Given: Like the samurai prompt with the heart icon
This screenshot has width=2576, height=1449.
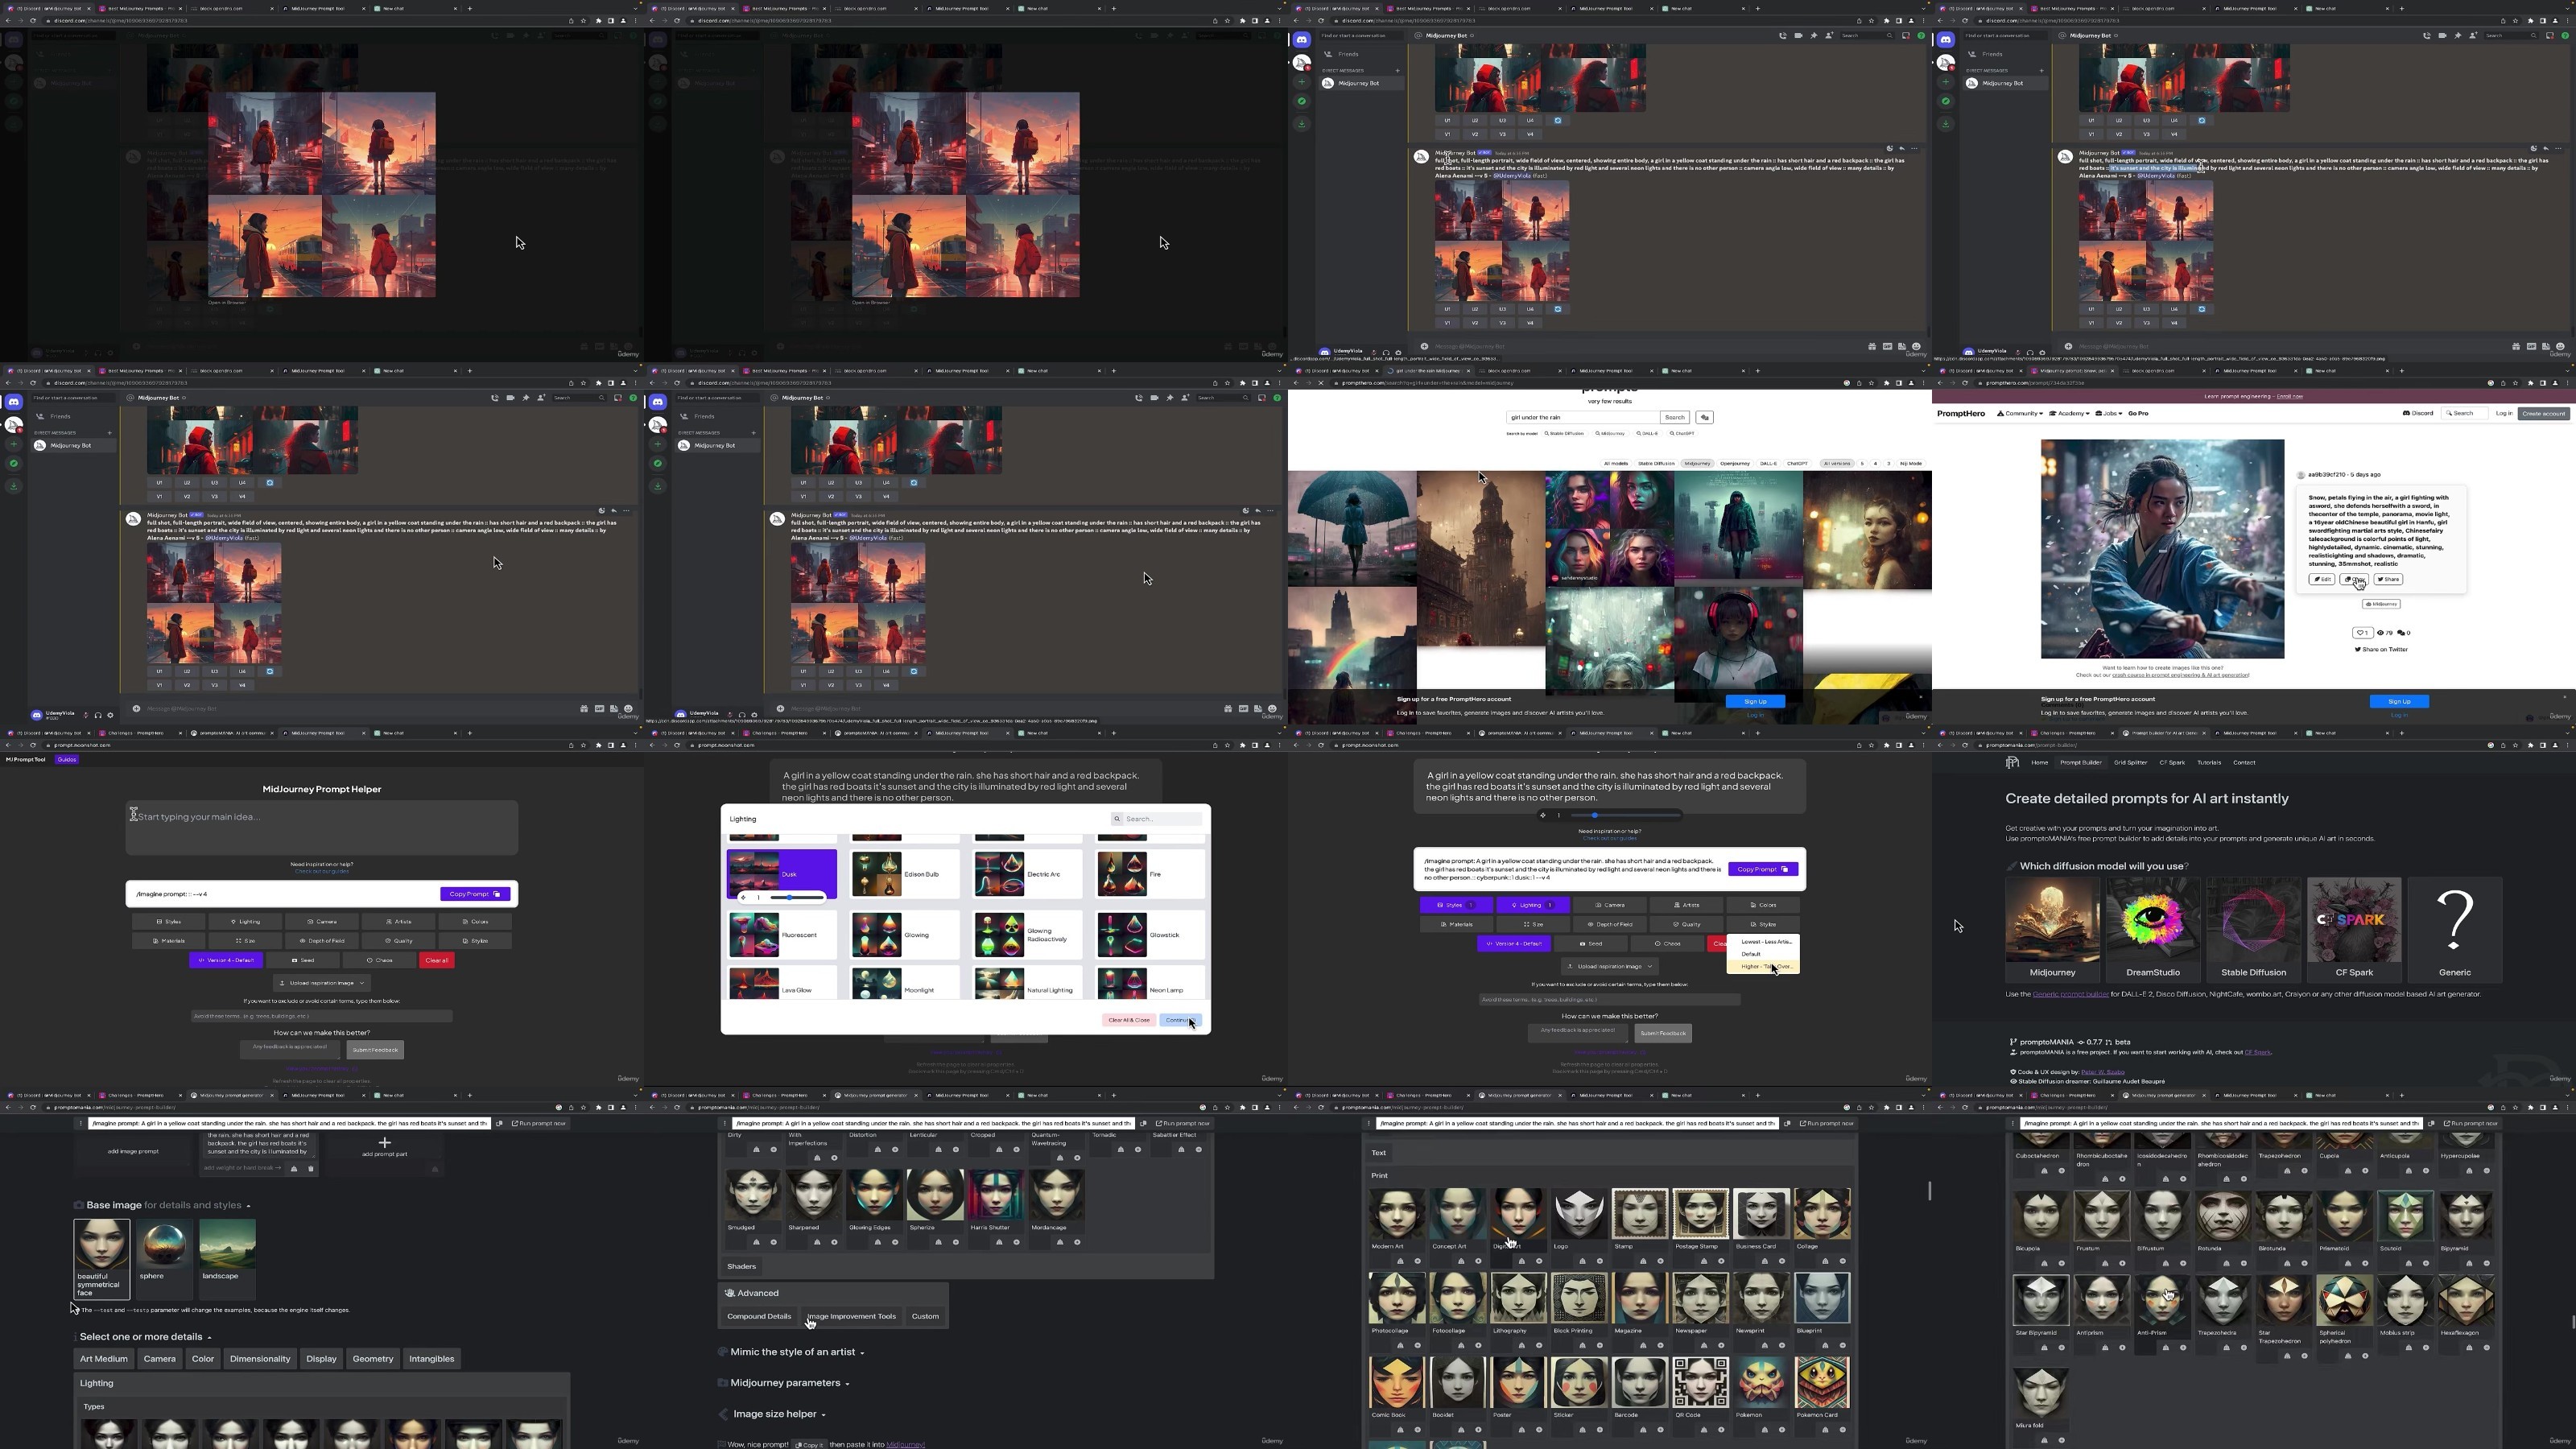Looking at the screenshot, I should [2363, 632].
